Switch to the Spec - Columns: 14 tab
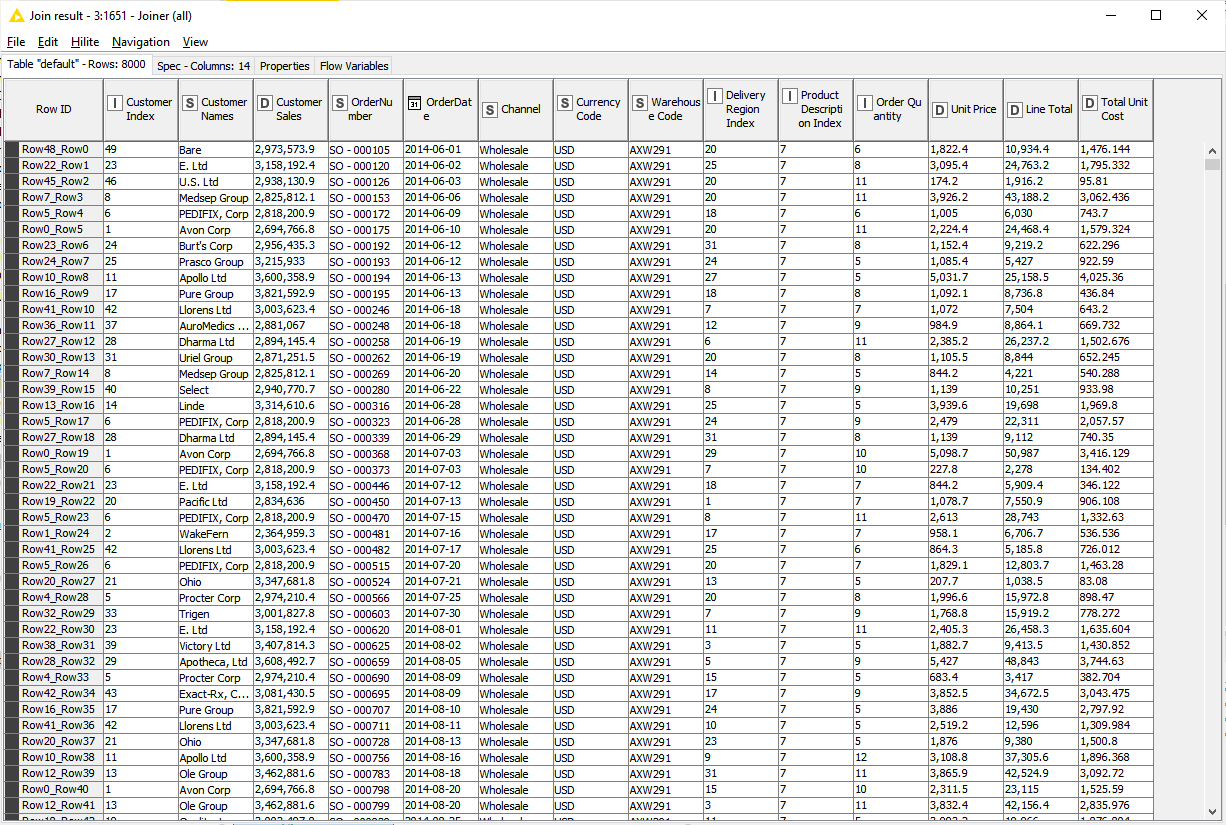 [203, 66]
